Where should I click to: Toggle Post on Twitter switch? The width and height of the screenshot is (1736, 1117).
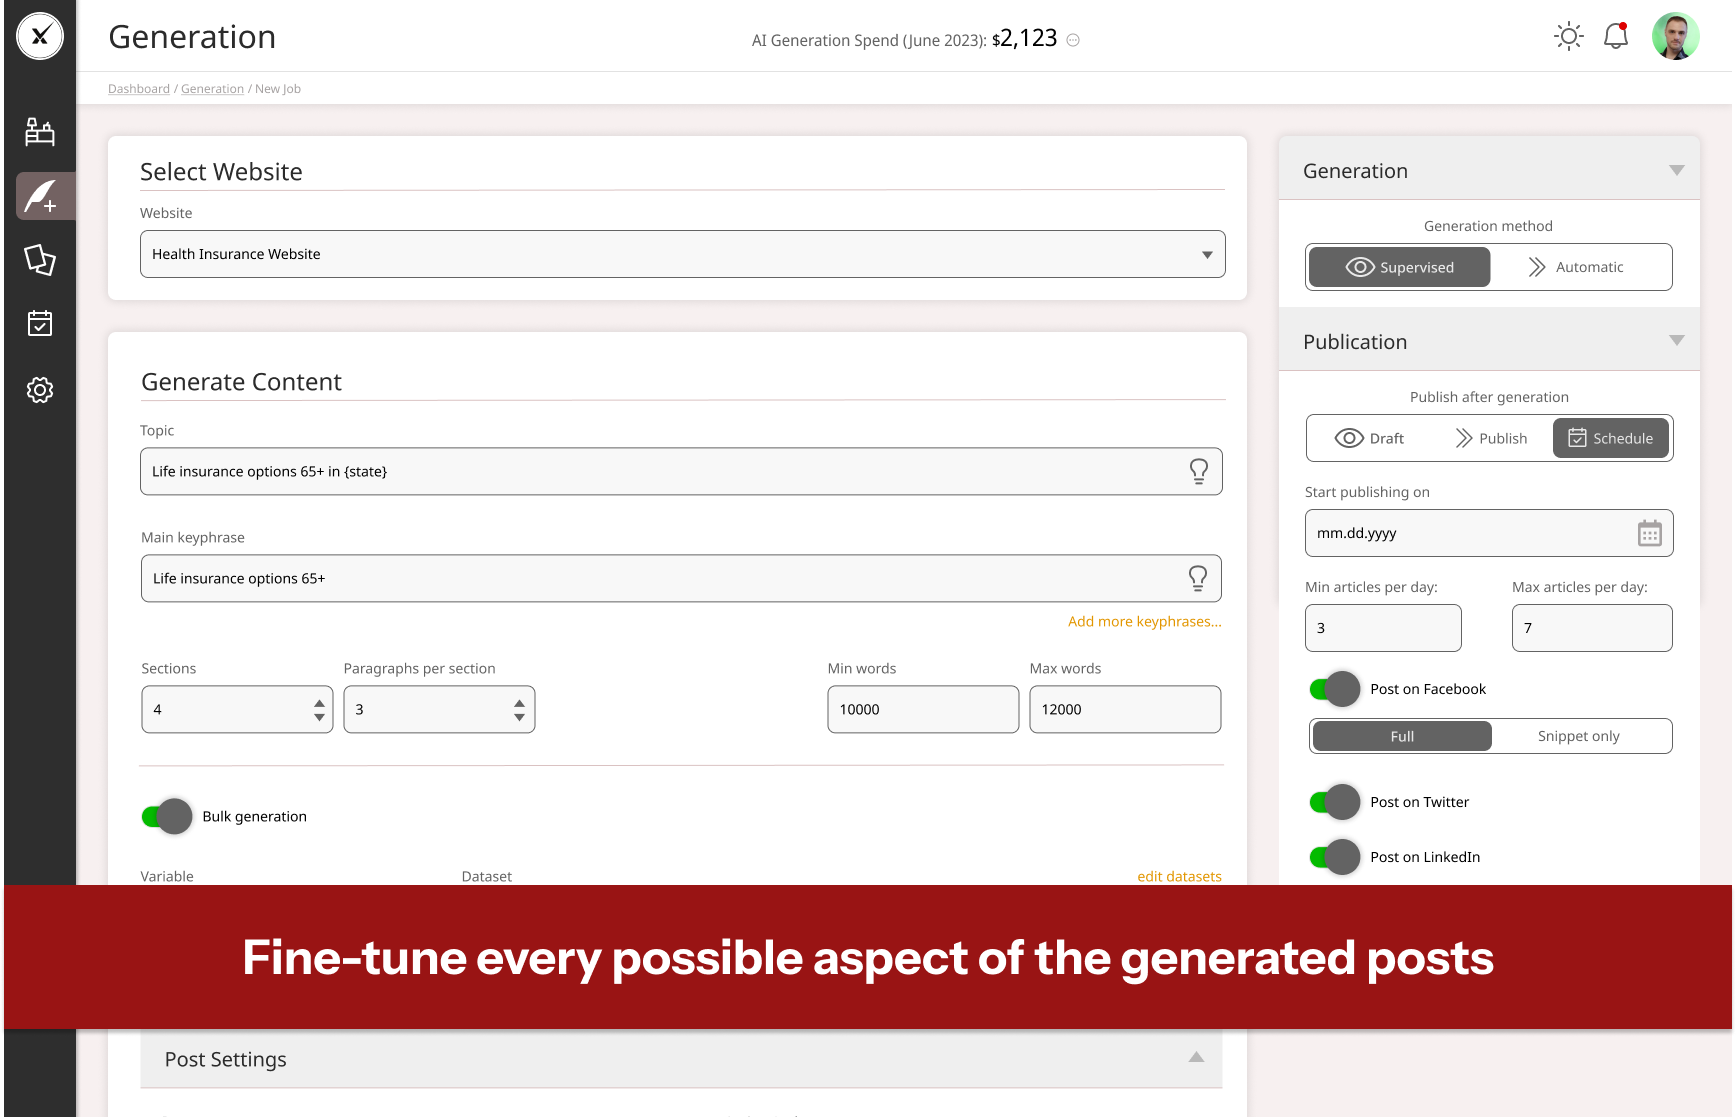coord(1335,802)
